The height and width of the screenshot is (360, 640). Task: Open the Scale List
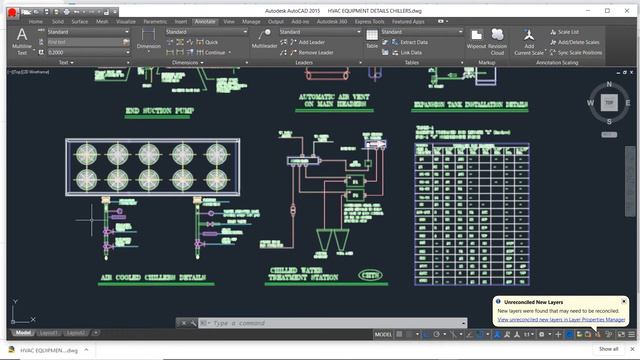tap(564, 32)
